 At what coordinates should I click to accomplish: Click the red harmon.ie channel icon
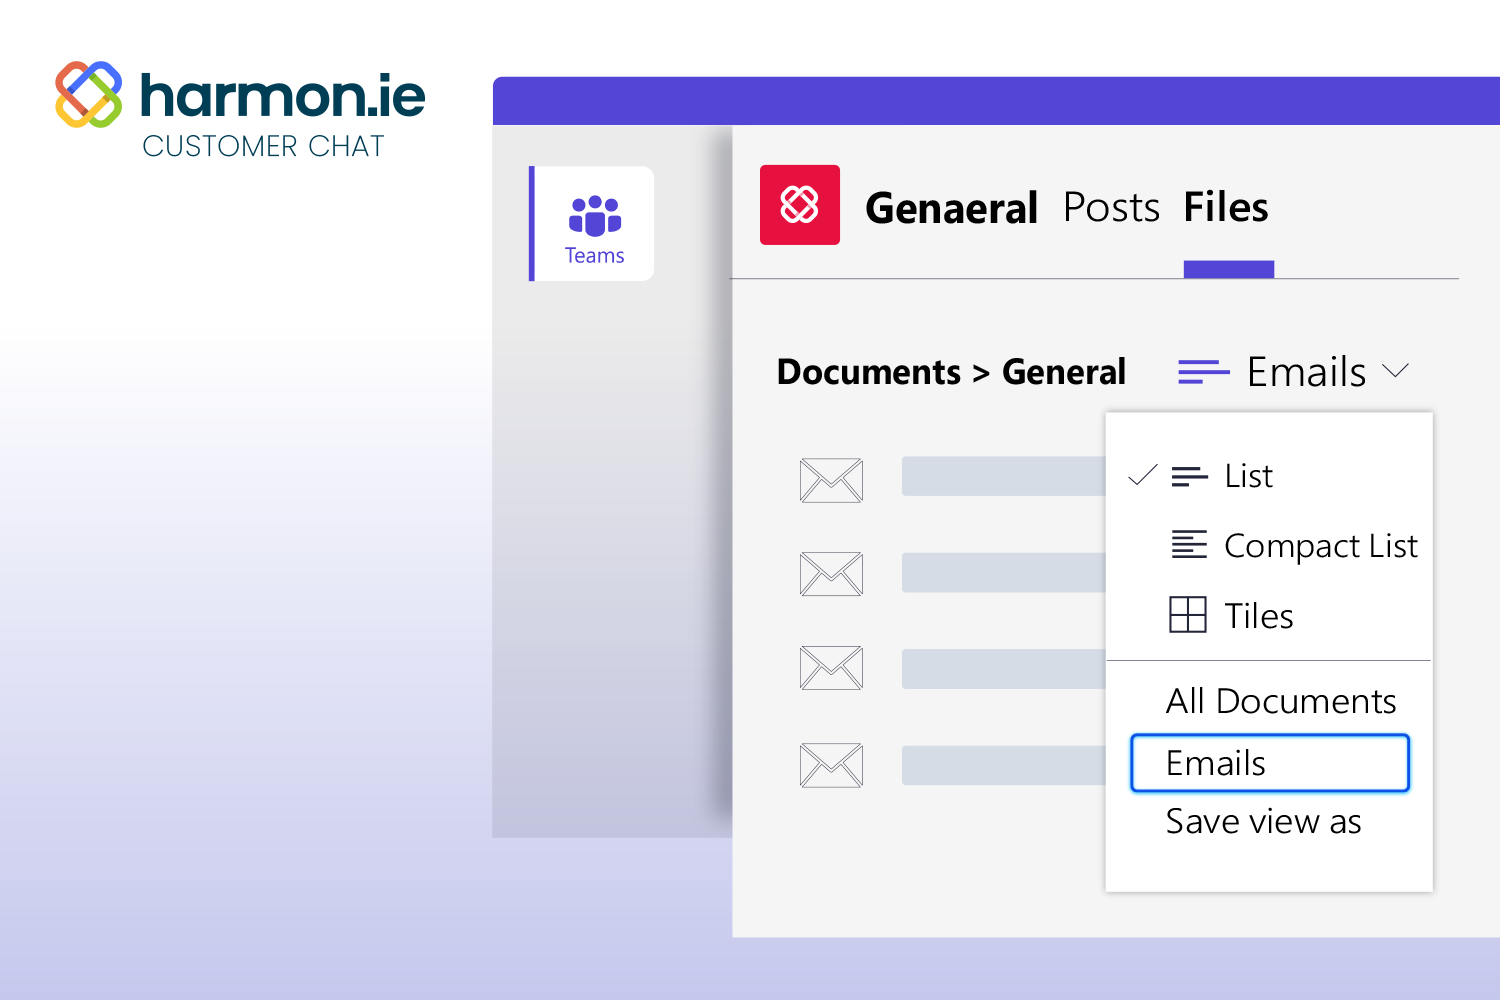800,205
